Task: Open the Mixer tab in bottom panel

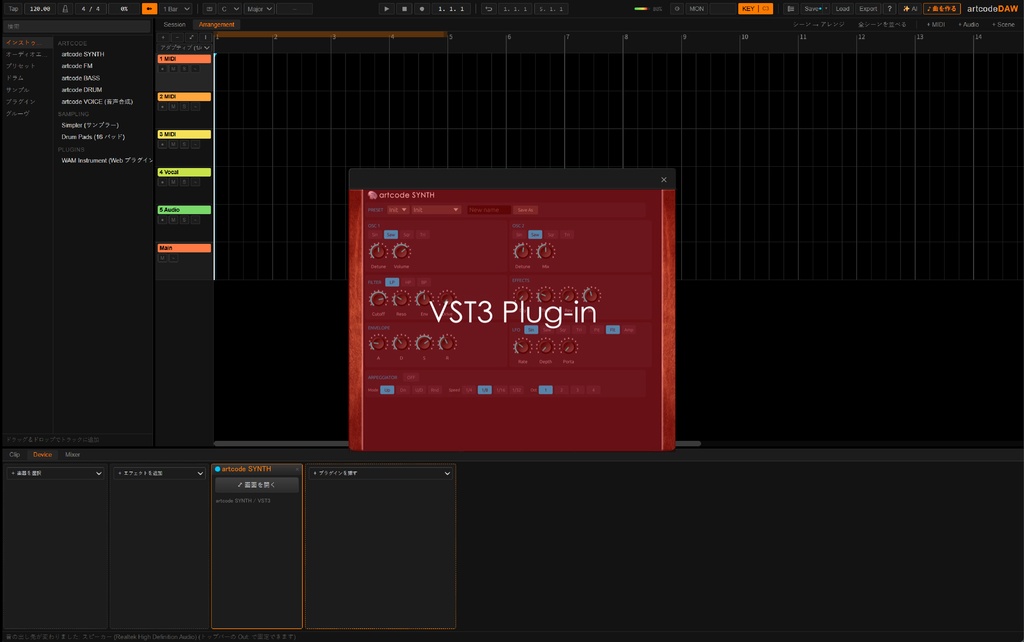Action: [x=72, y=455]
